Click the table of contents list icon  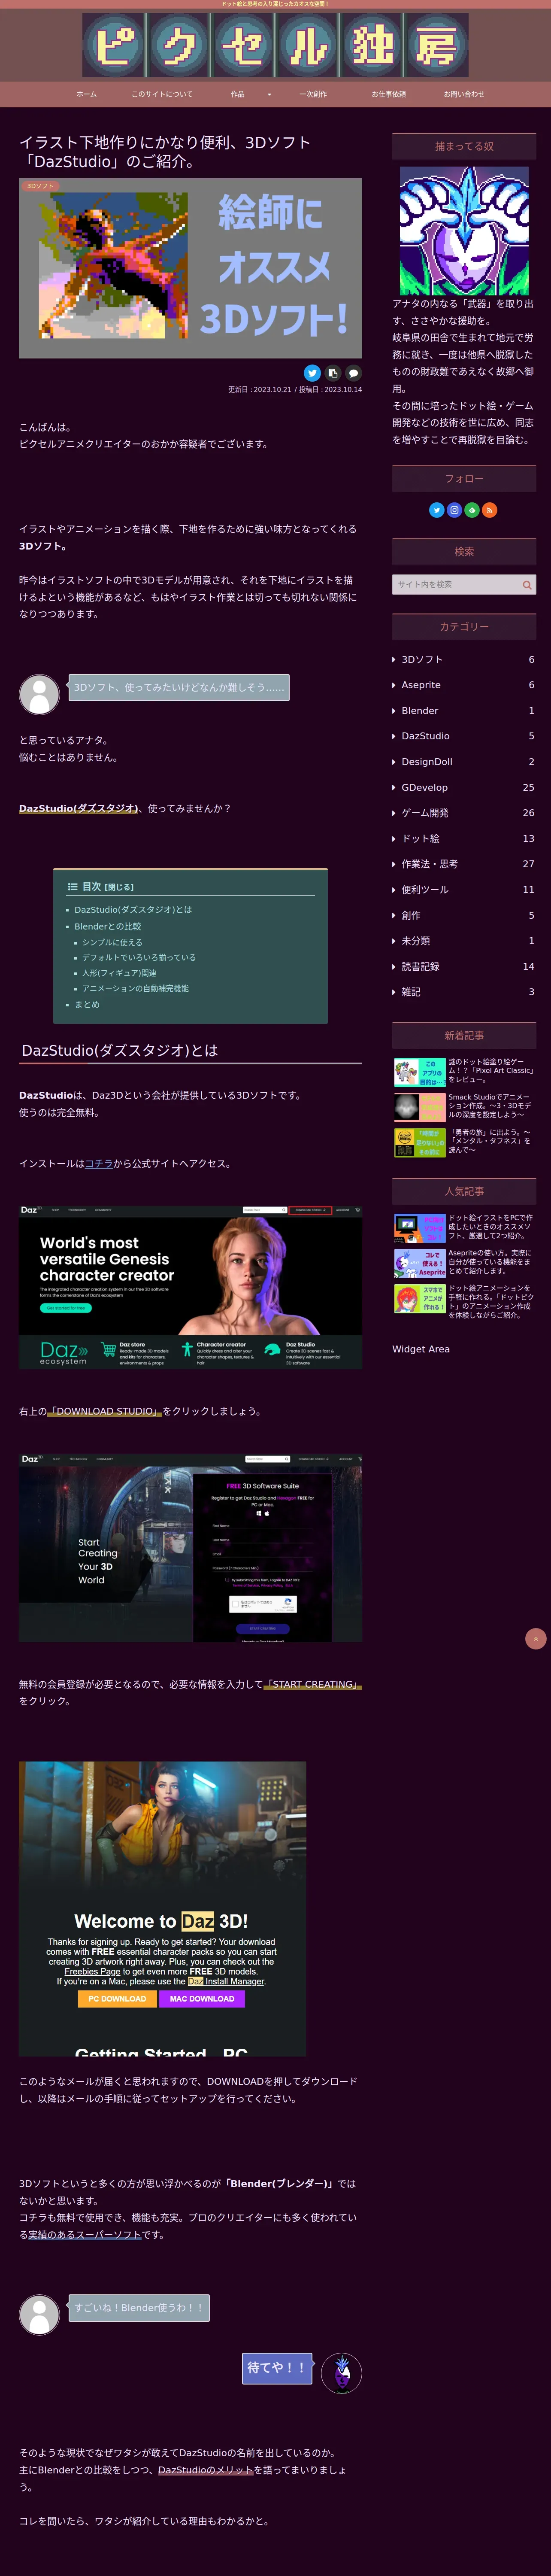point(72,887)
